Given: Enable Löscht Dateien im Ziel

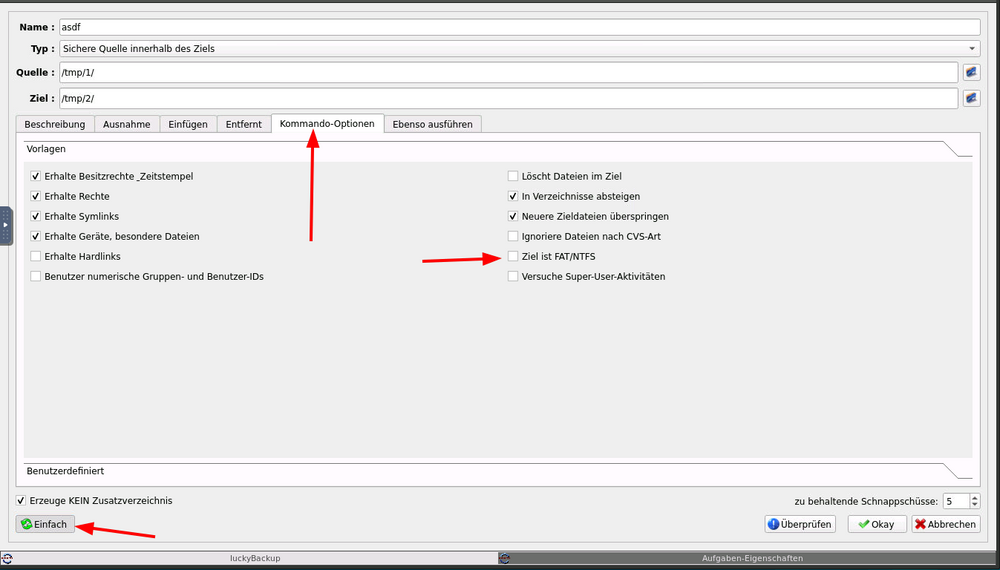Looking at the screenshot, I should pyautogui.click(x=513, y=176).
